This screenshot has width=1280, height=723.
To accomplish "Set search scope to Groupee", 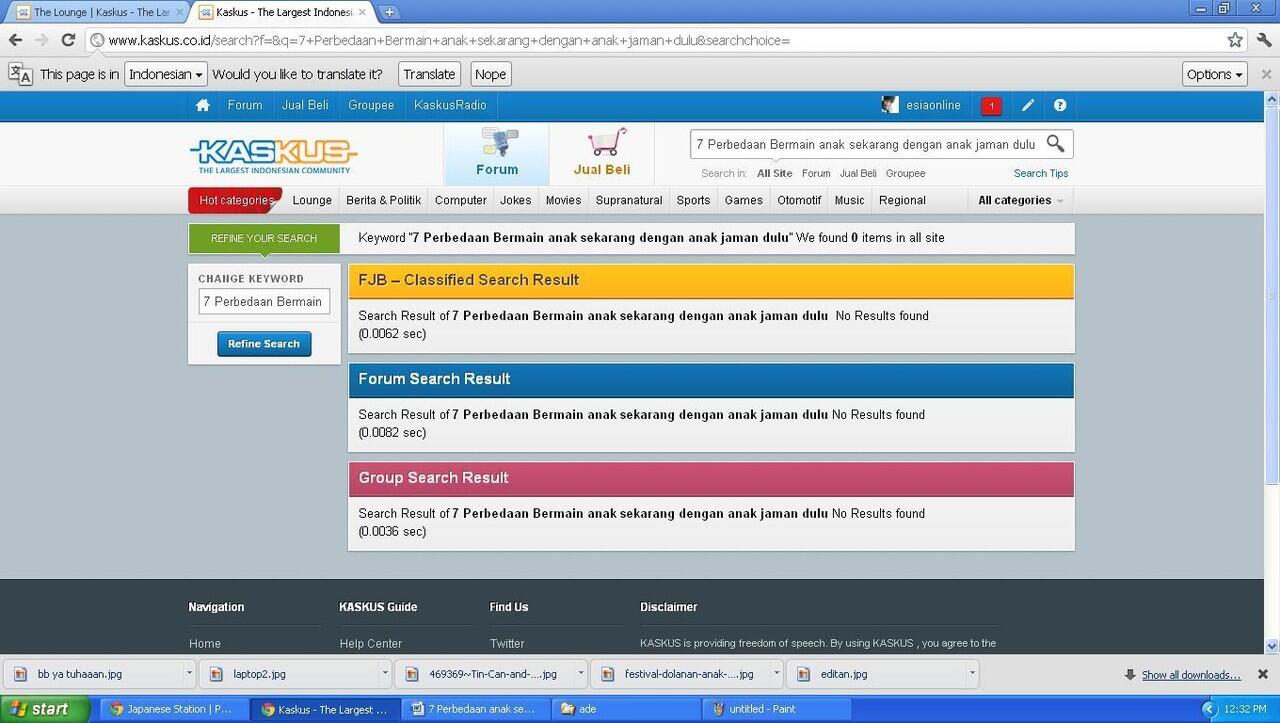I will 905,173.
